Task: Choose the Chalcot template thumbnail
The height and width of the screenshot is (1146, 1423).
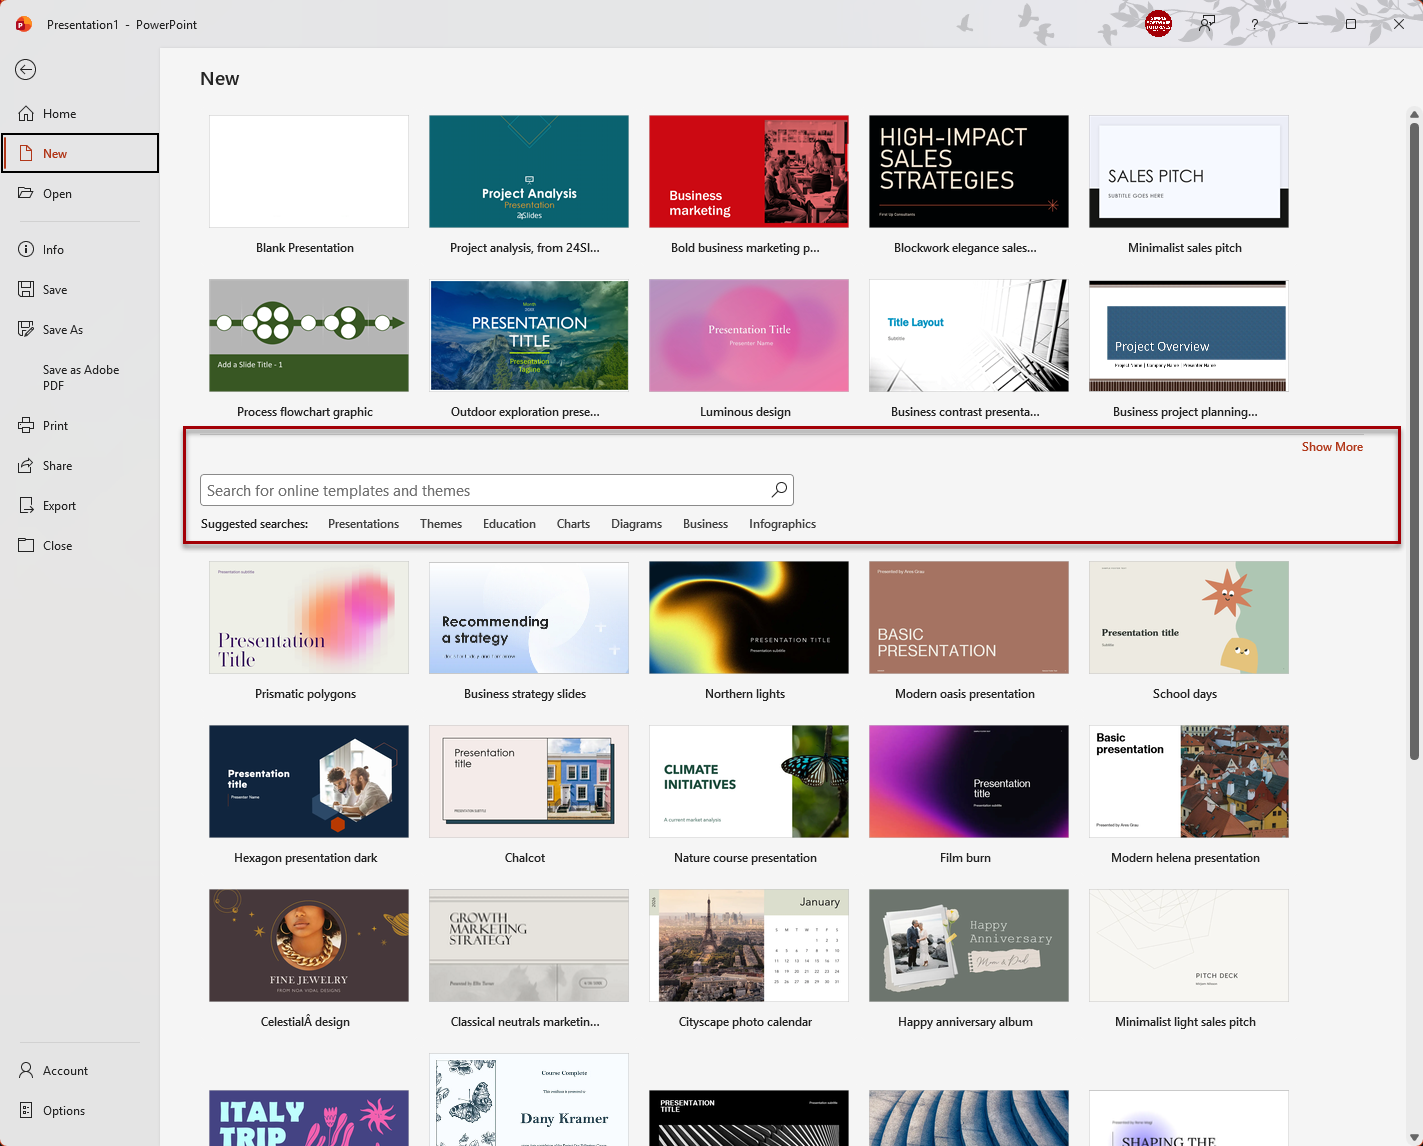Action: point(529,781)
